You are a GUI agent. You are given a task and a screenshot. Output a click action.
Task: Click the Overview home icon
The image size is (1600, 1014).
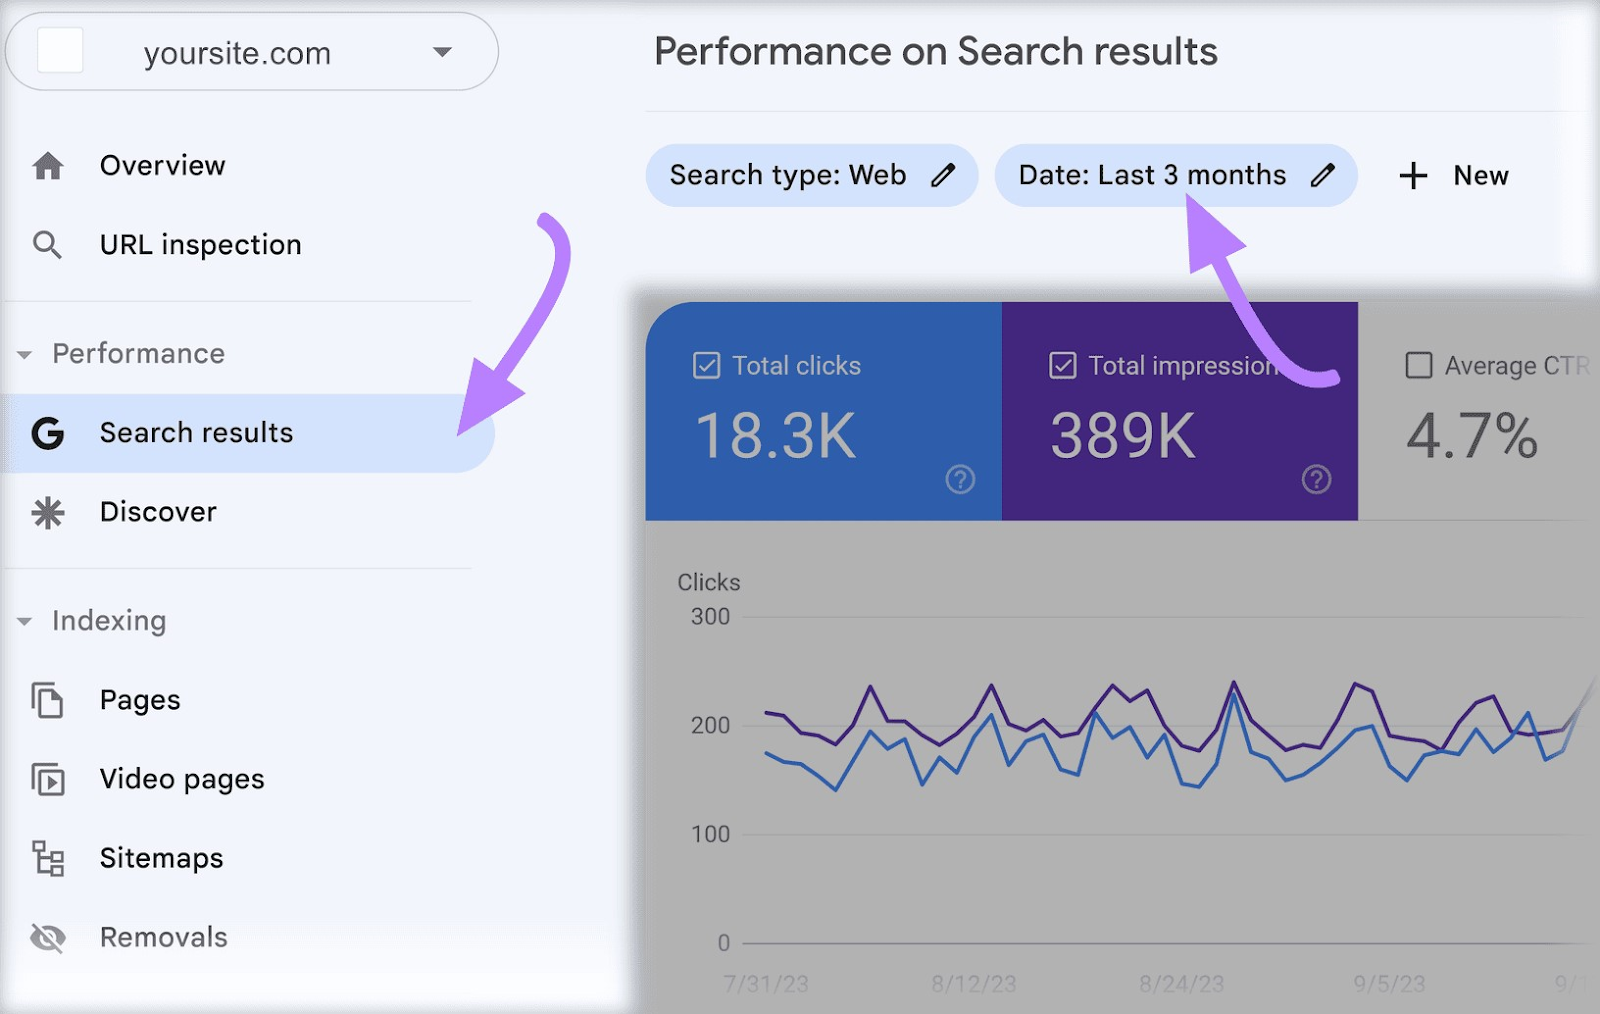click(48, 166)
